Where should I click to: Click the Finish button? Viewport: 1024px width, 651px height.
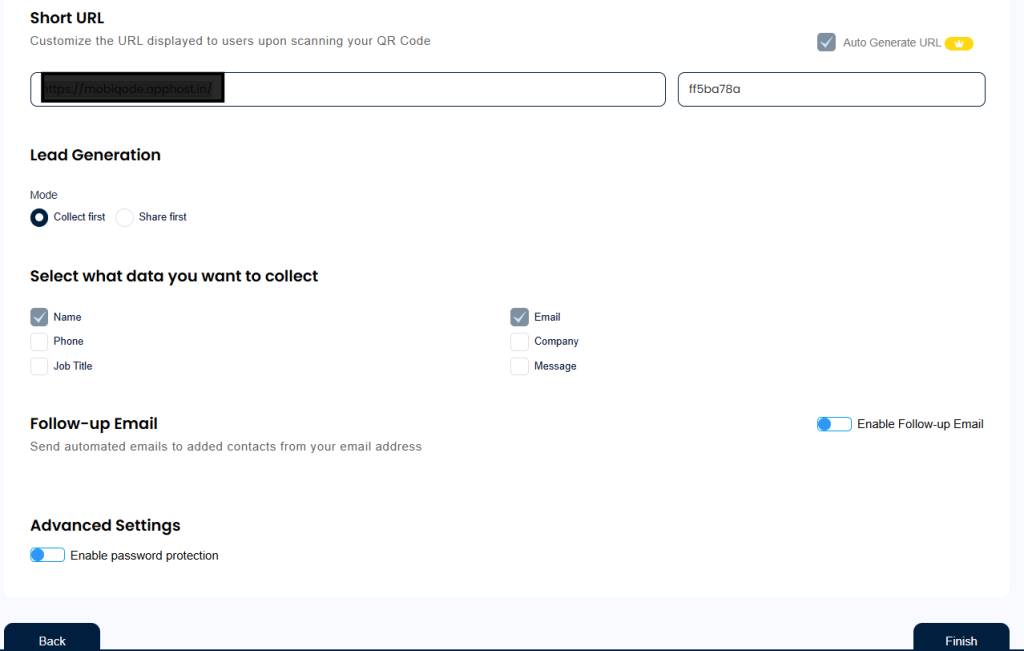pyautogui.click(x=961, y=640)
